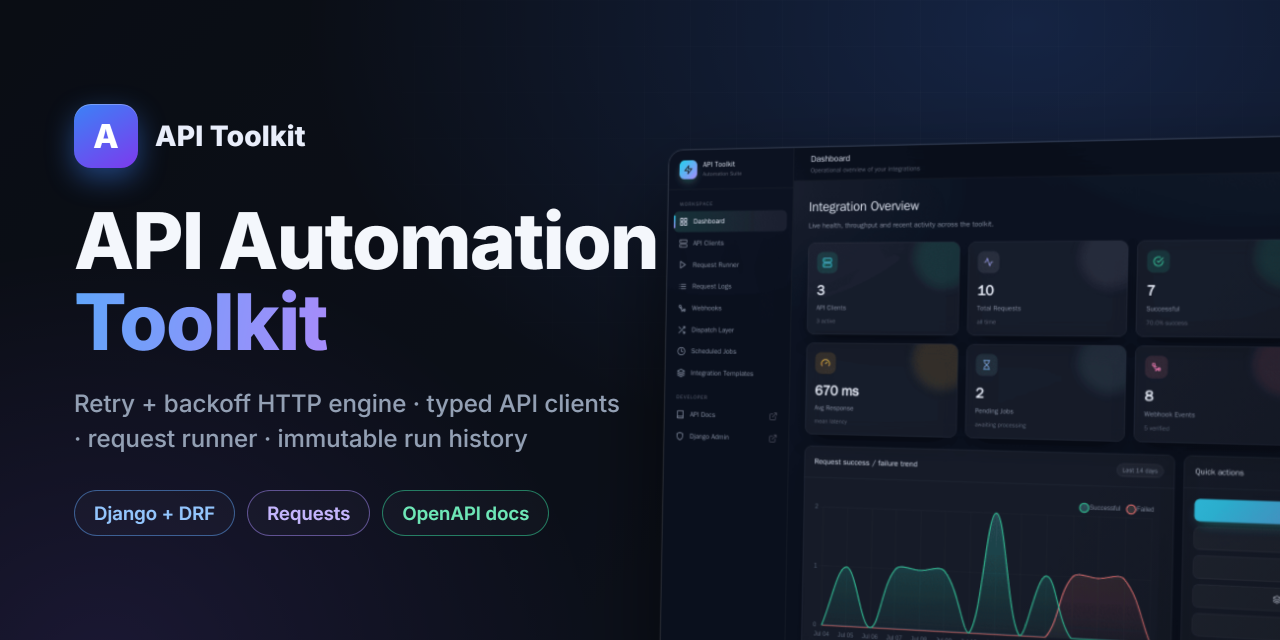Viewport: 1280px width, 640px height.
Task: Open Dashboard in the sidebar menu
Action: (x=731, y=221)
